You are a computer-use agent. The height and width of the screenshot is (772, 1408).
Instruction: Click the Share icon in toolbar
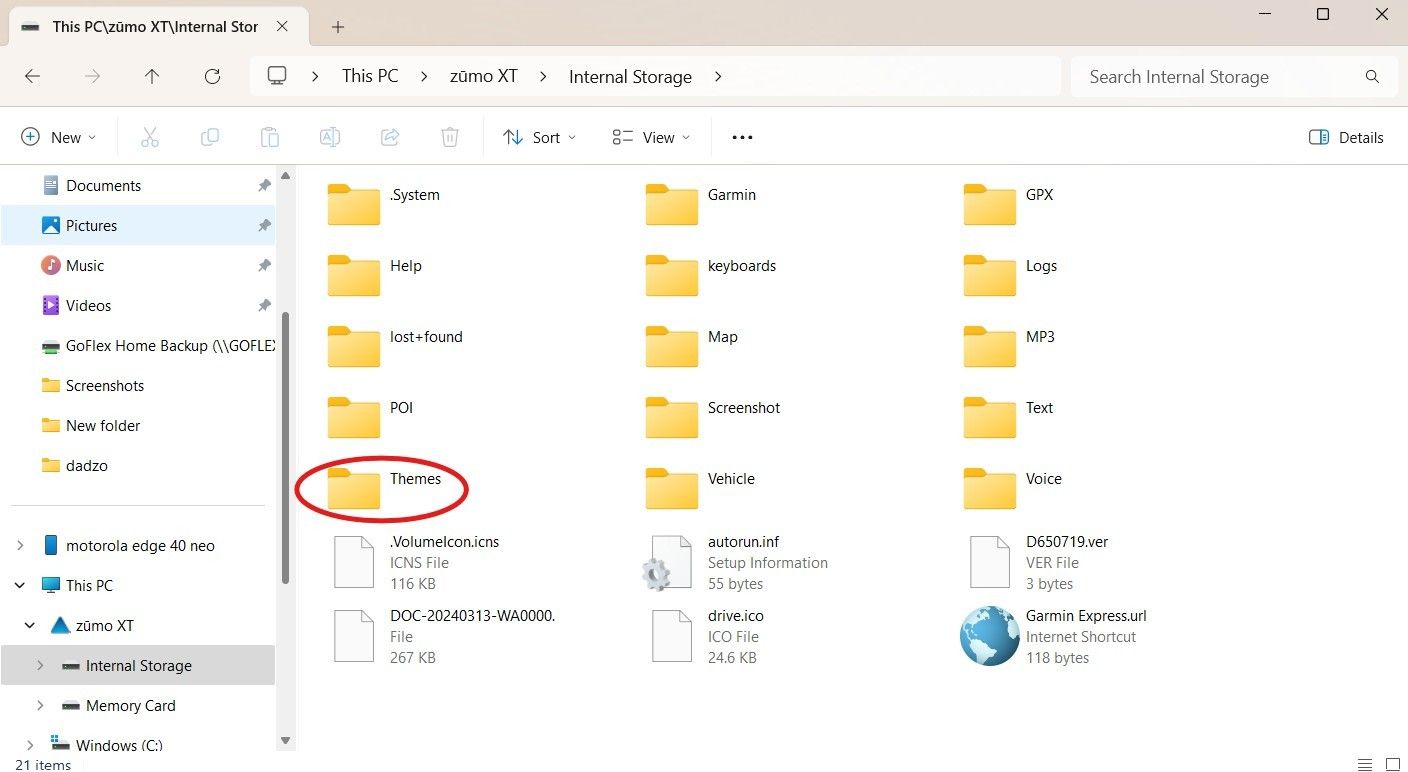pyautogui.click(x=390, y=137)
